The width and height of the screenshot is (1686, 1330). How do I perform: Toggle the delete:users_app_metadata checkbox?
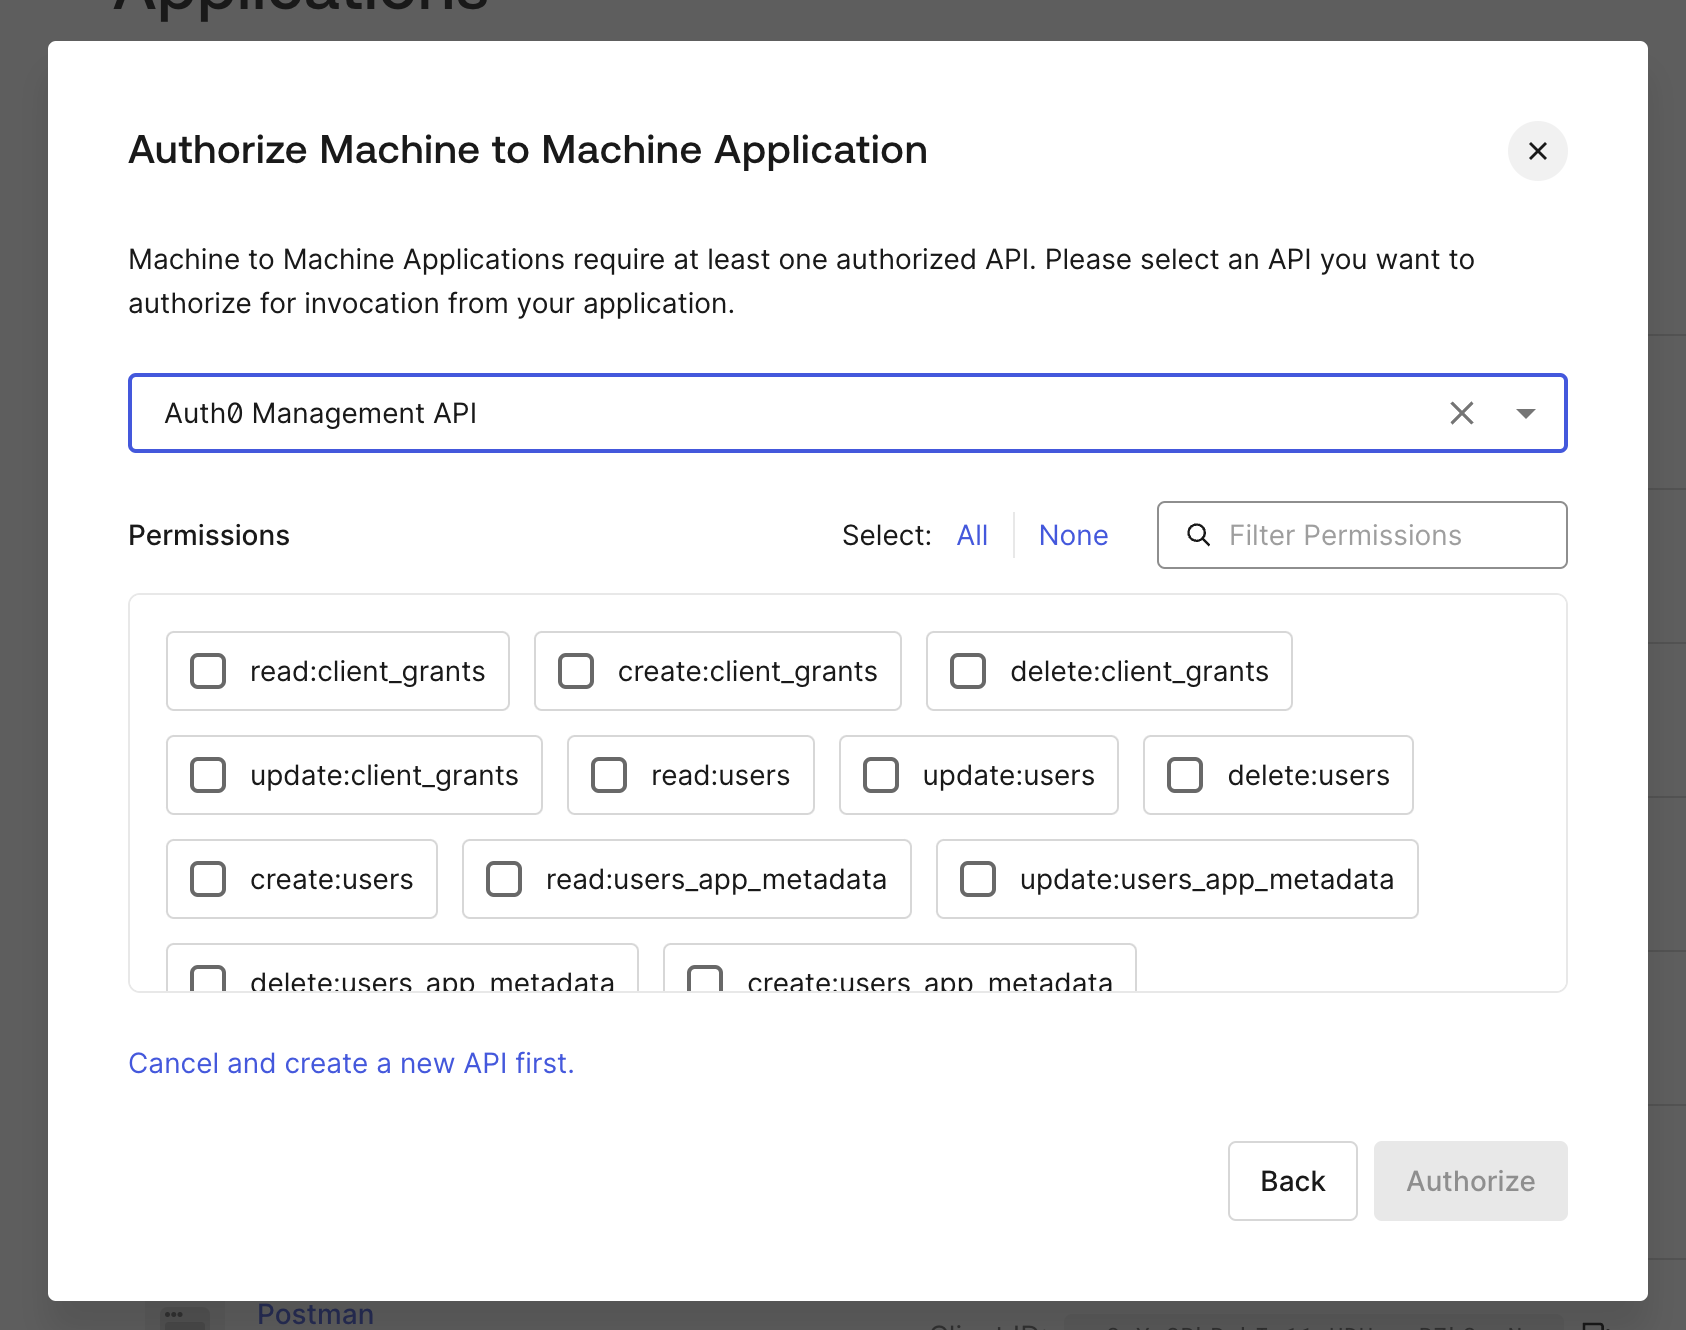point(208,979)
